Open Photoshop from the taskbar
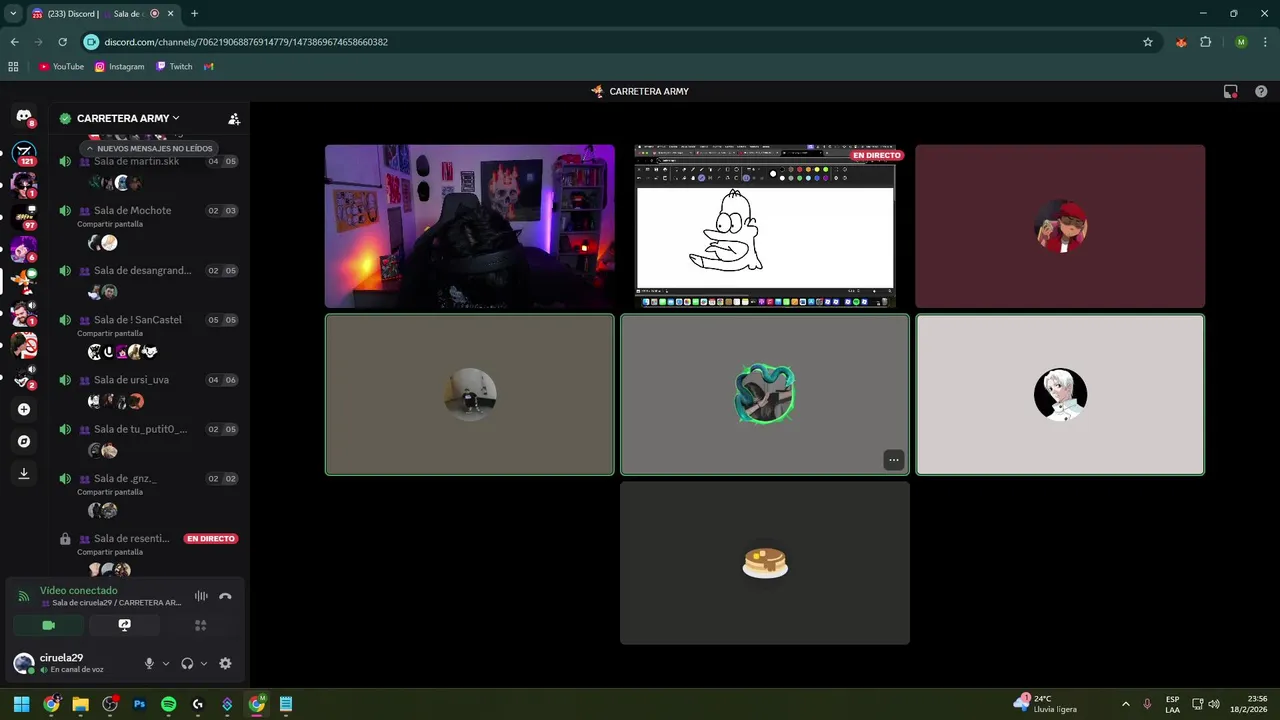 (x=139, y=704)
